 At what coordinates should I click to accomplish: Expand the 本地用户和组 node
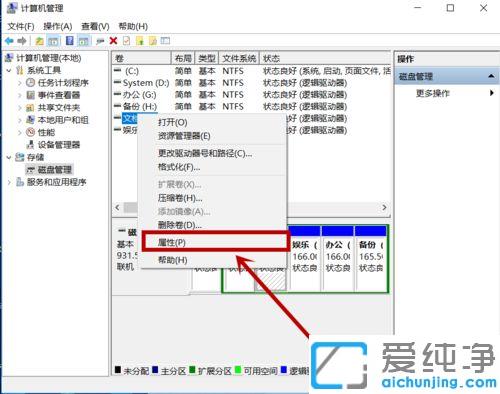[x=20, y=120]
